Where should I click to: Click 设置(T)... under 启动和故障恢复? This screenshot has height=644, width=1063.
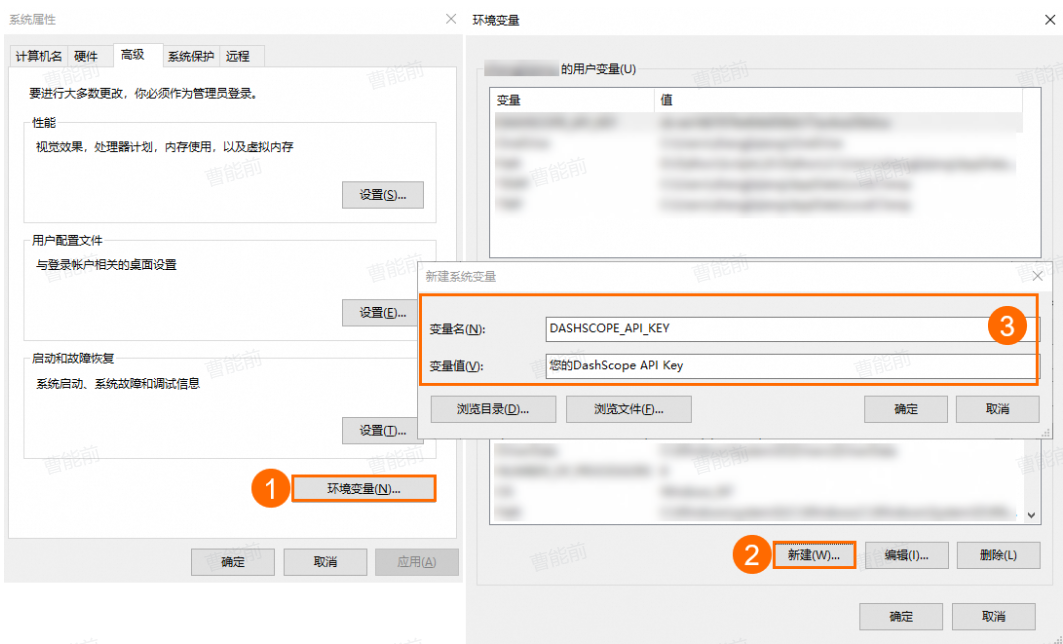tap(382, 430)
